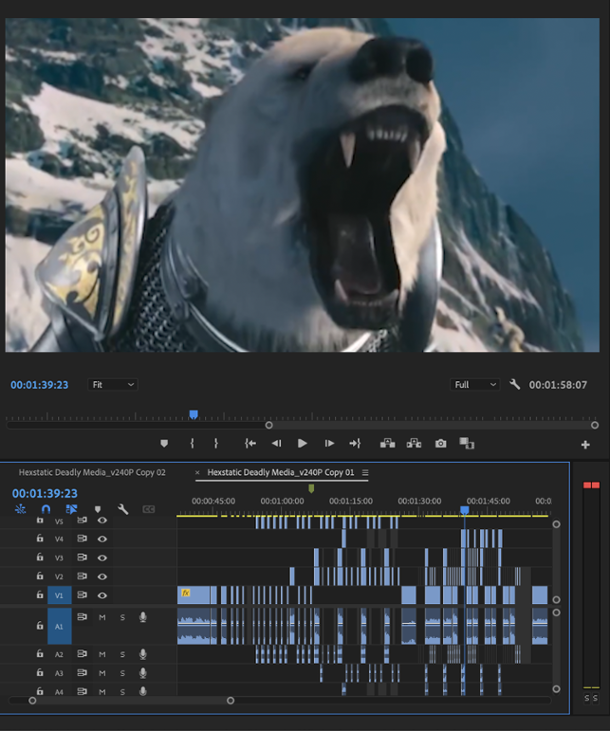Screen dimensions: 610x731
Task: Enable voice-over record on A1
Action: pos(143,617)
